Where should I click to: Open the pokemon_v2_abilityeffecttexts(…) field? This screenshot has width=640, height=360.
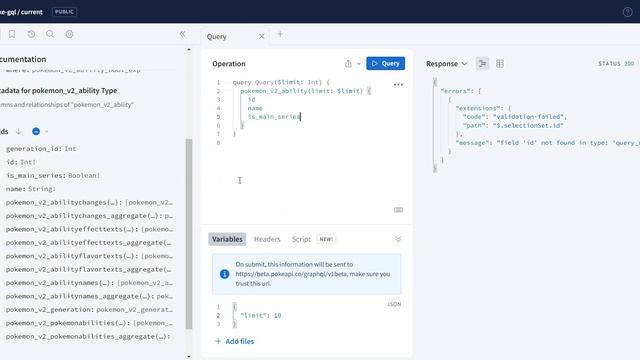tap(89, 229)
